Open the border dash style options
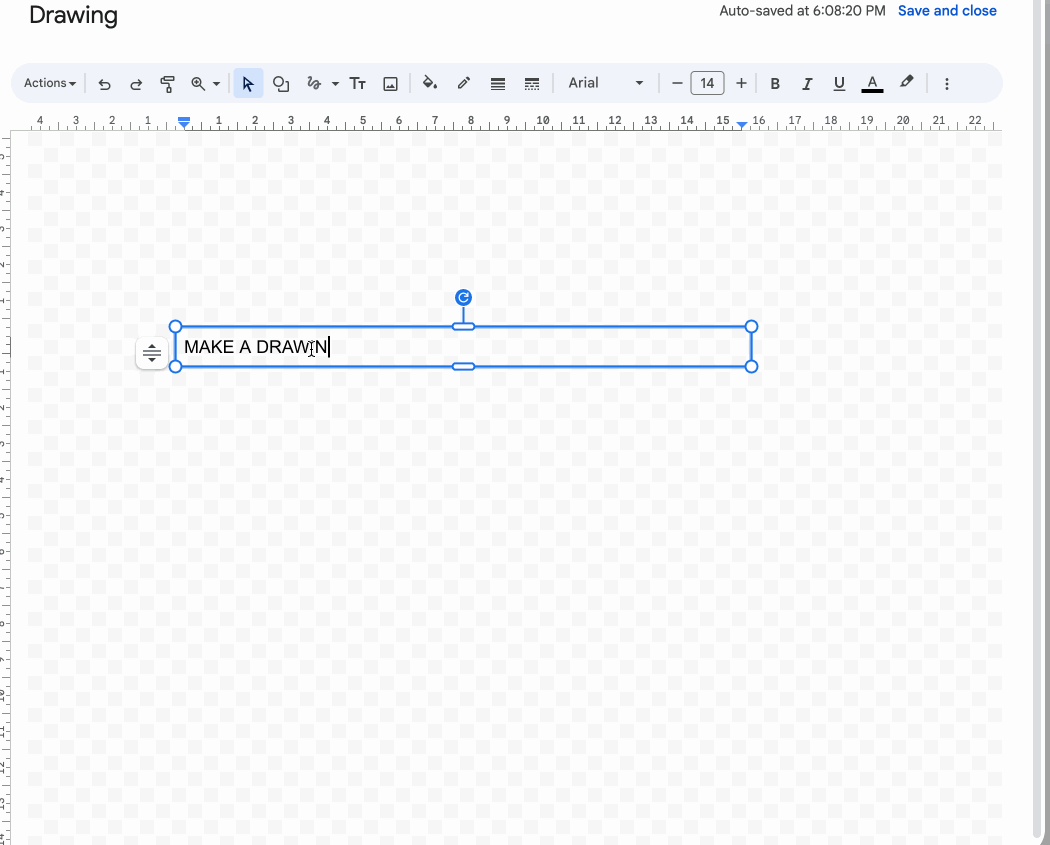This screenshot has width=1050, height=845. 532,84
